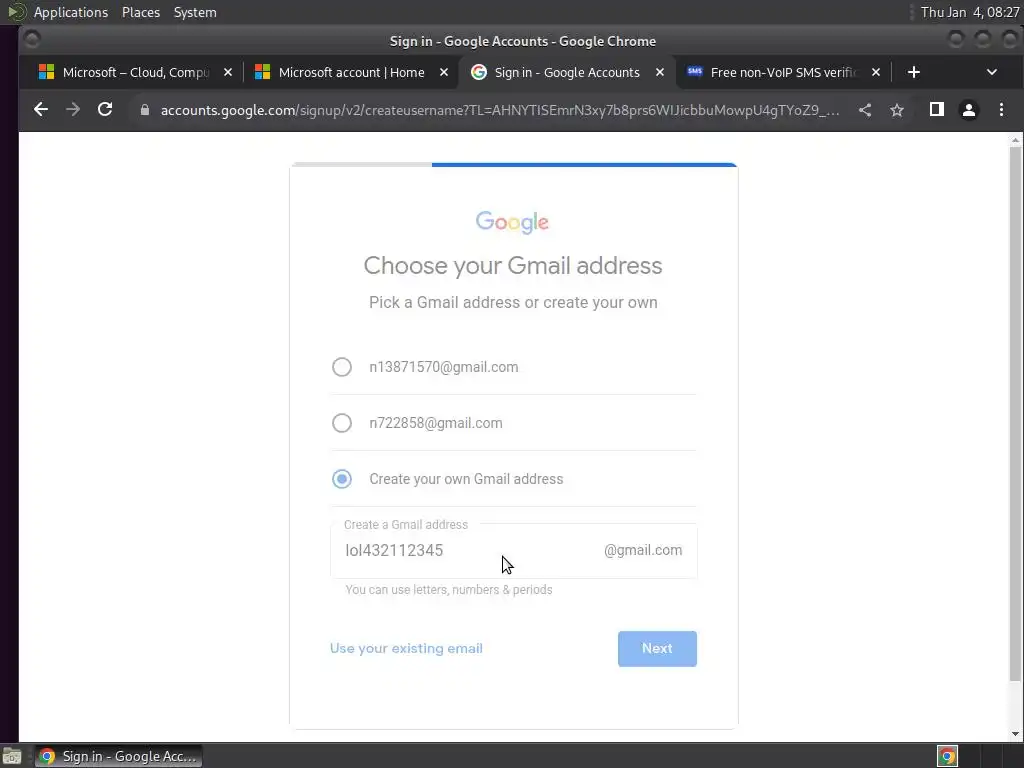Switch to Free non-VoIP SMS tab
This screenshot has height=768, width=1024.
coord(784,72)
